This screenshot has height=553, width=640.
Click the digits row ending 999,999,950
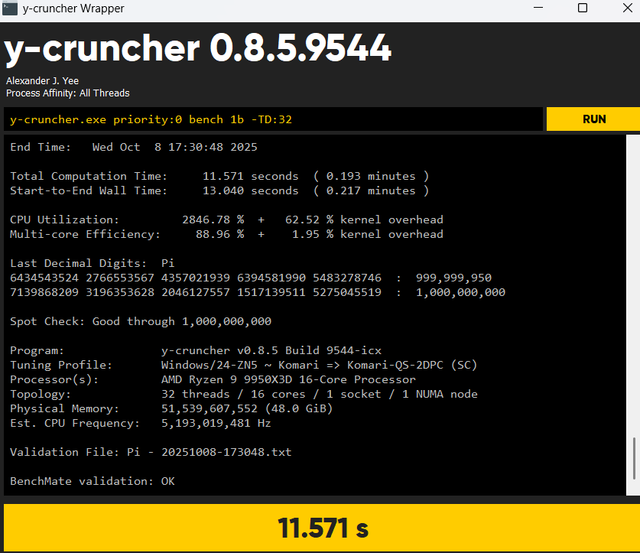(x=251, y=278)
